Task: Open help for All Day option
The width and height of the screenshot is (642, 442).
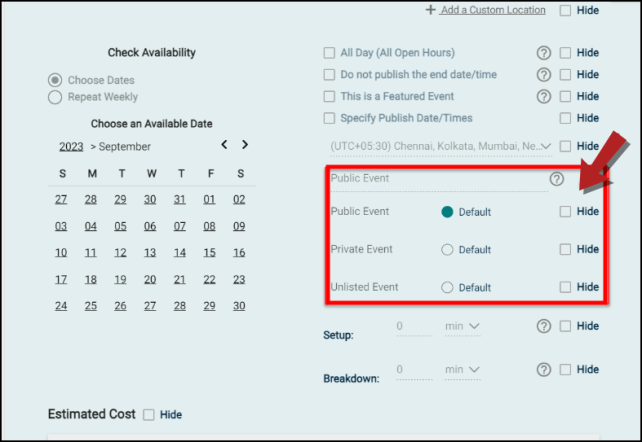Action: click(x=544, y=53)
